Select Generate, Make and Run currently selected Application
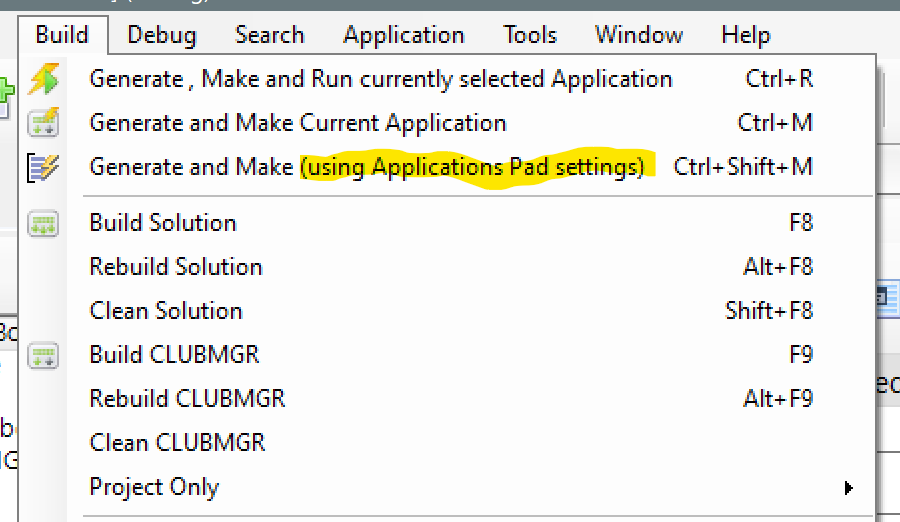This screenshot has width=900, height=522. click(x=381, y=79)
